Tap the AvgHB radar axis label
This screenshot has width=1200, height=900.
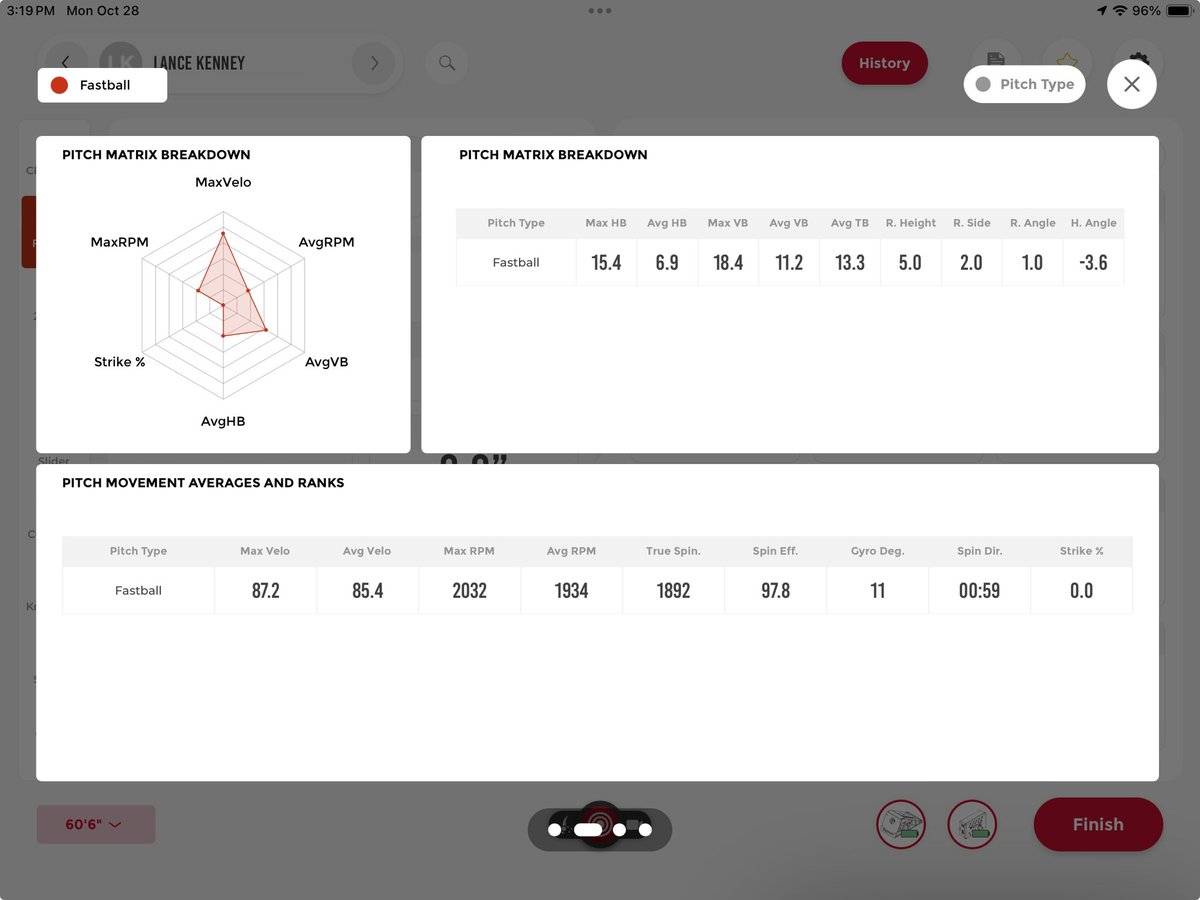(x=223, y=421)
